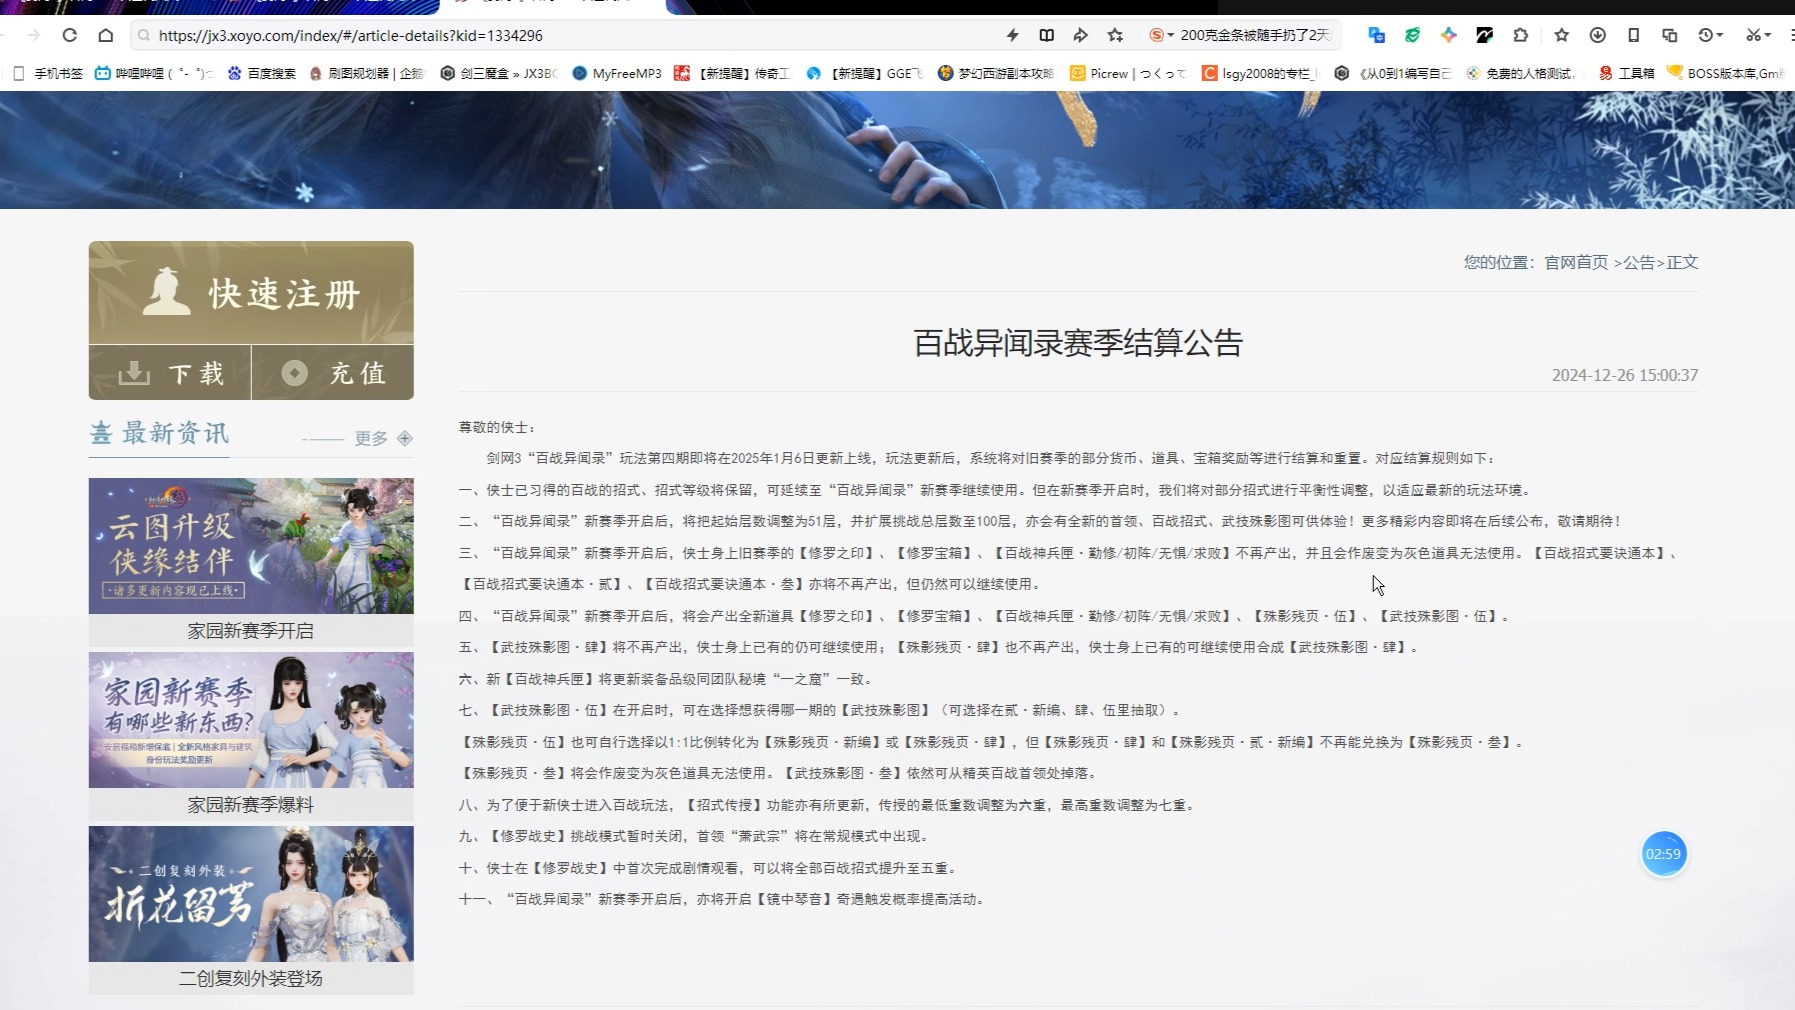This screenshot has height=1010, width=1795.
Task: Open the 折花留芳 costume thumbnail
Action: 251,894
